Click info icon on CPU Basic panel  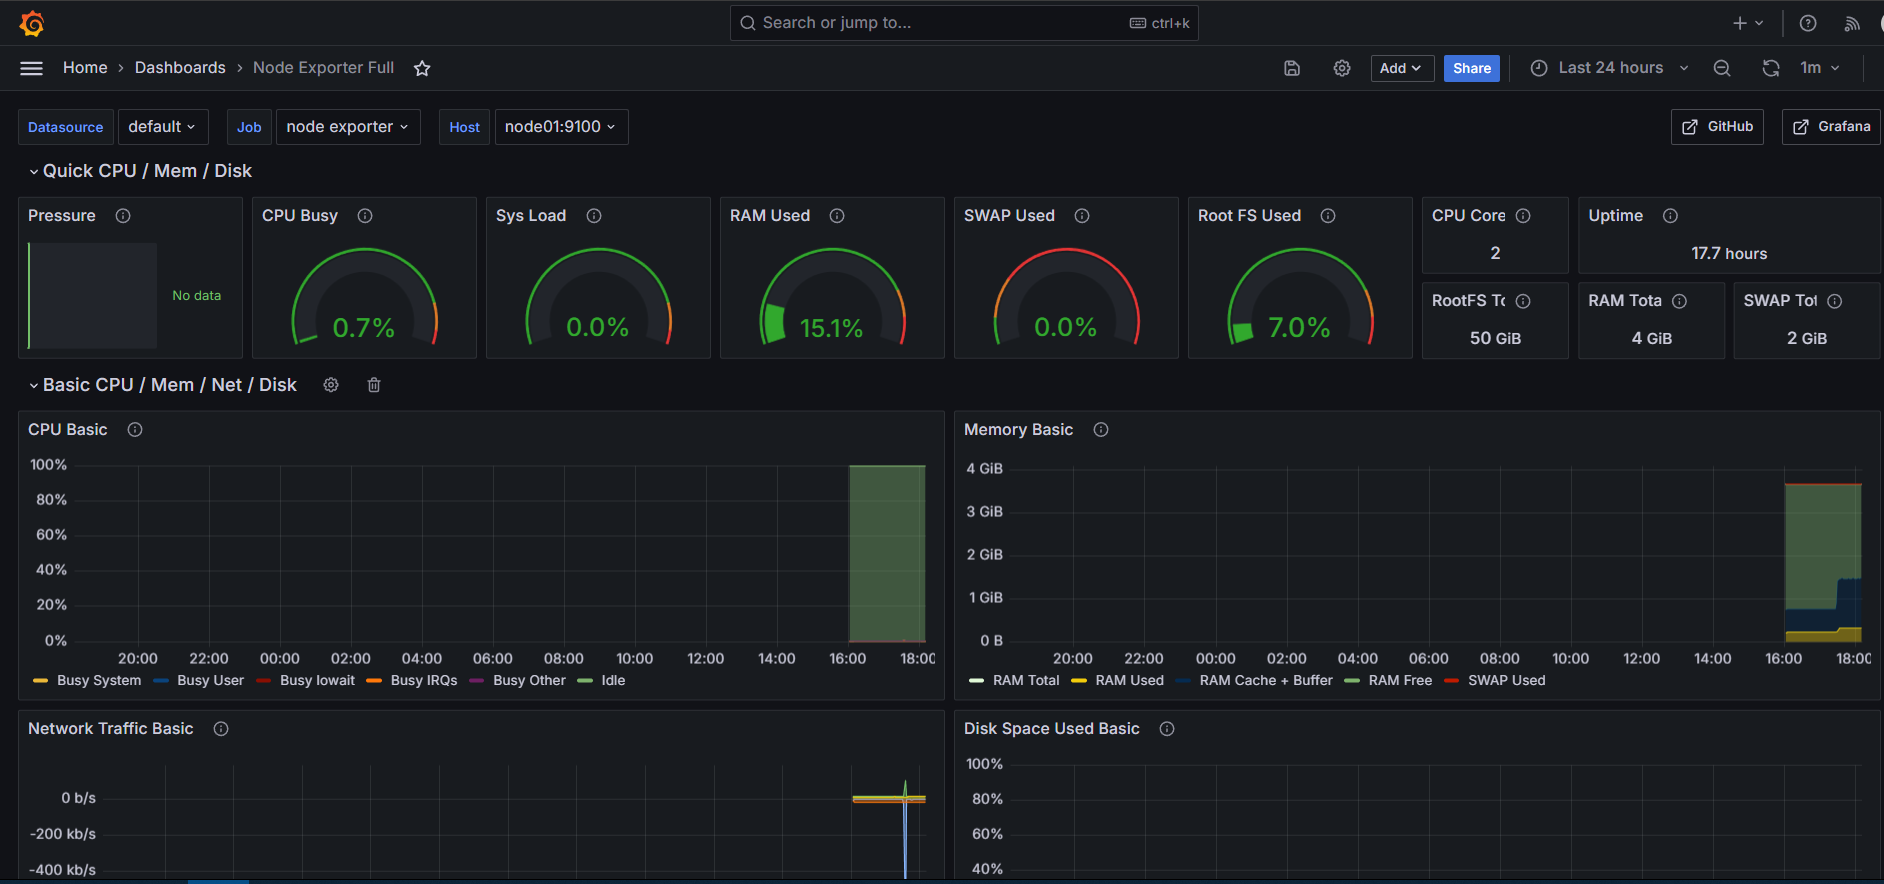[x=135, y=430]
